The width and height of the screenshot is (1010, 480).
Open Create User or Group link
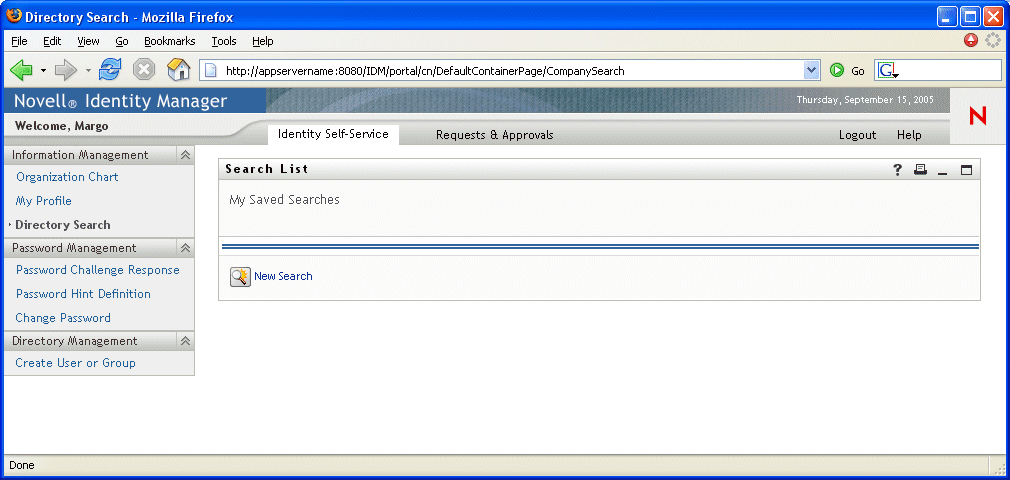pos(75,363)
